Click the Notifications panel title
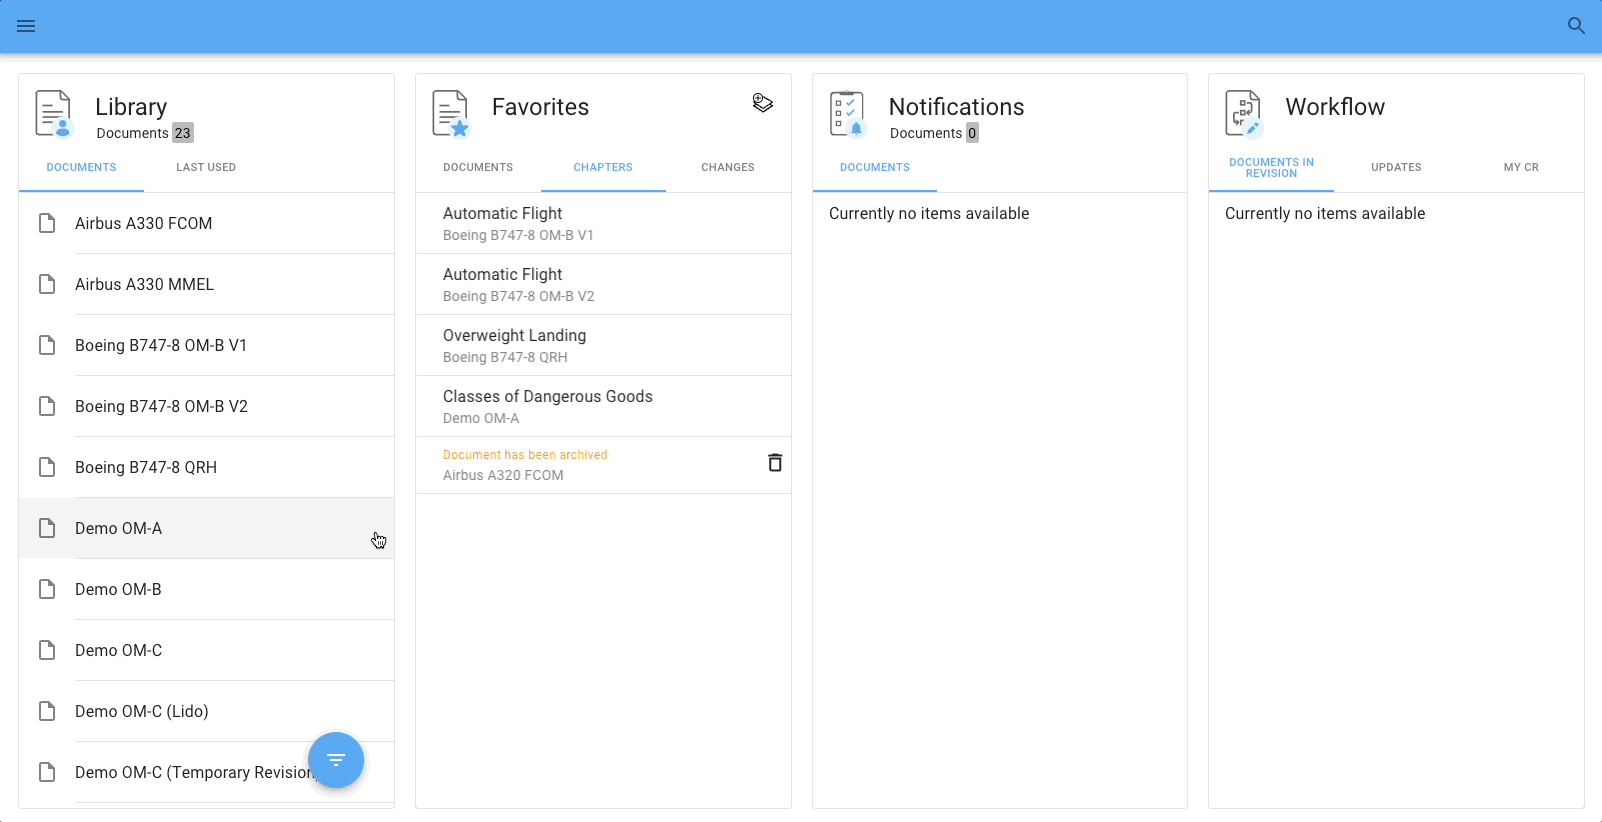Viewport: 1602px width, 822px height. click(957, 107)
